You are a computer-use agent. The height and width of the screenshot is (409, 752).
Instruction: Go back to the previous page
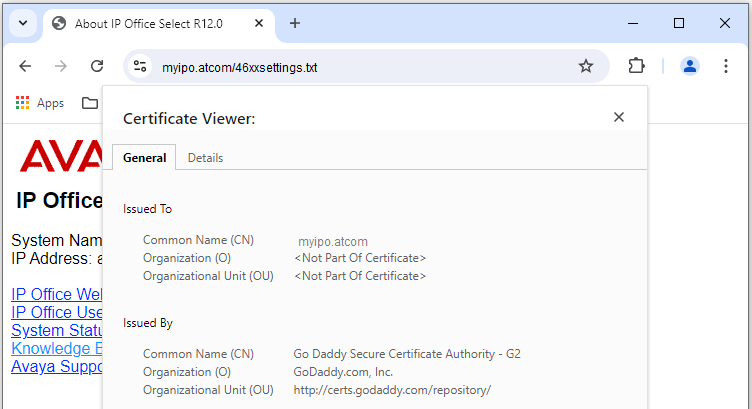coord(25,66)
